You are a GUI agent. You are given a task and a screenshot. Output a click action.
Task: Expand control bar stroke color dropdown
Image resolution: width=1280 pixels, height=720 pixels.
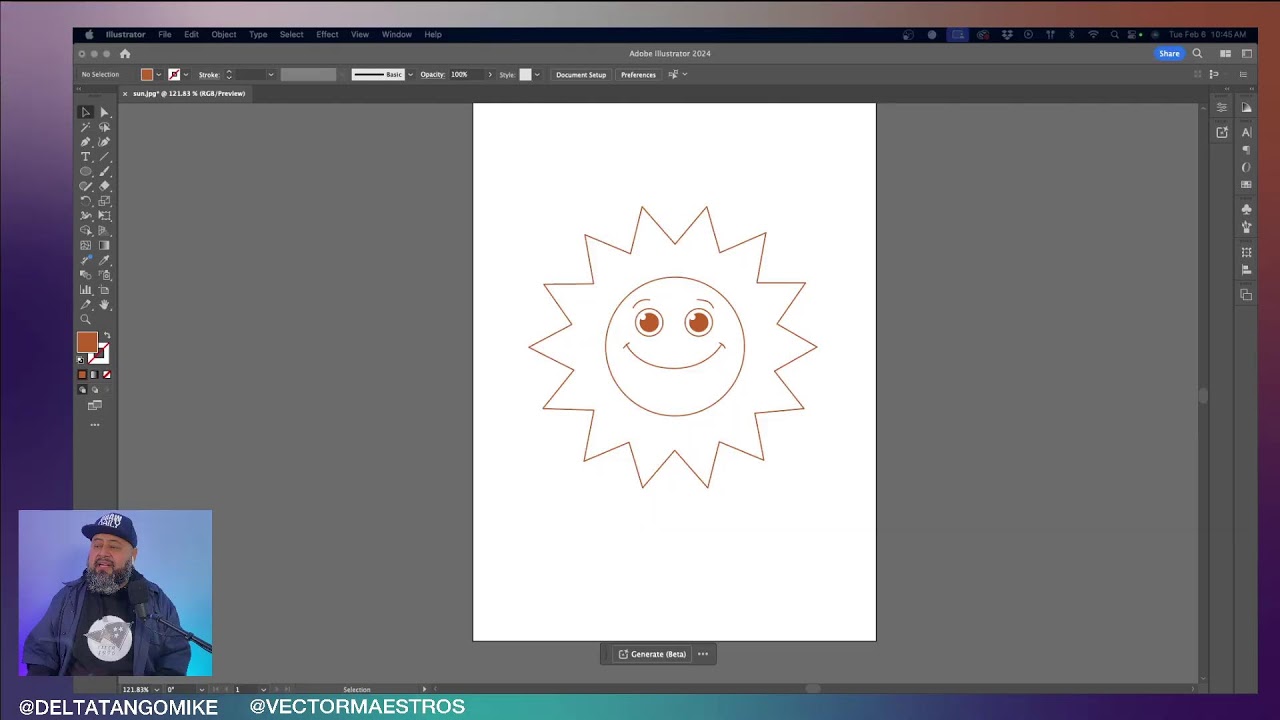pos(186,74)
